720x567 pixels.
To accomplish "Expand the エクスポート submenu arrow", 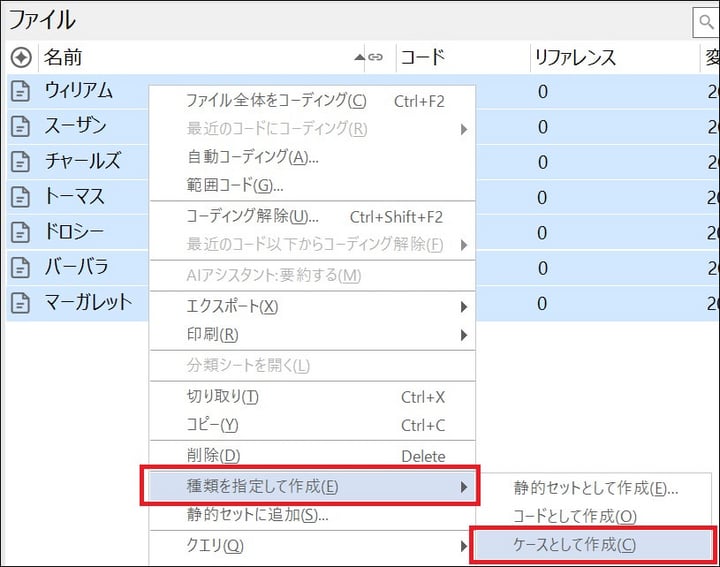I will click(x=463, y=306).
